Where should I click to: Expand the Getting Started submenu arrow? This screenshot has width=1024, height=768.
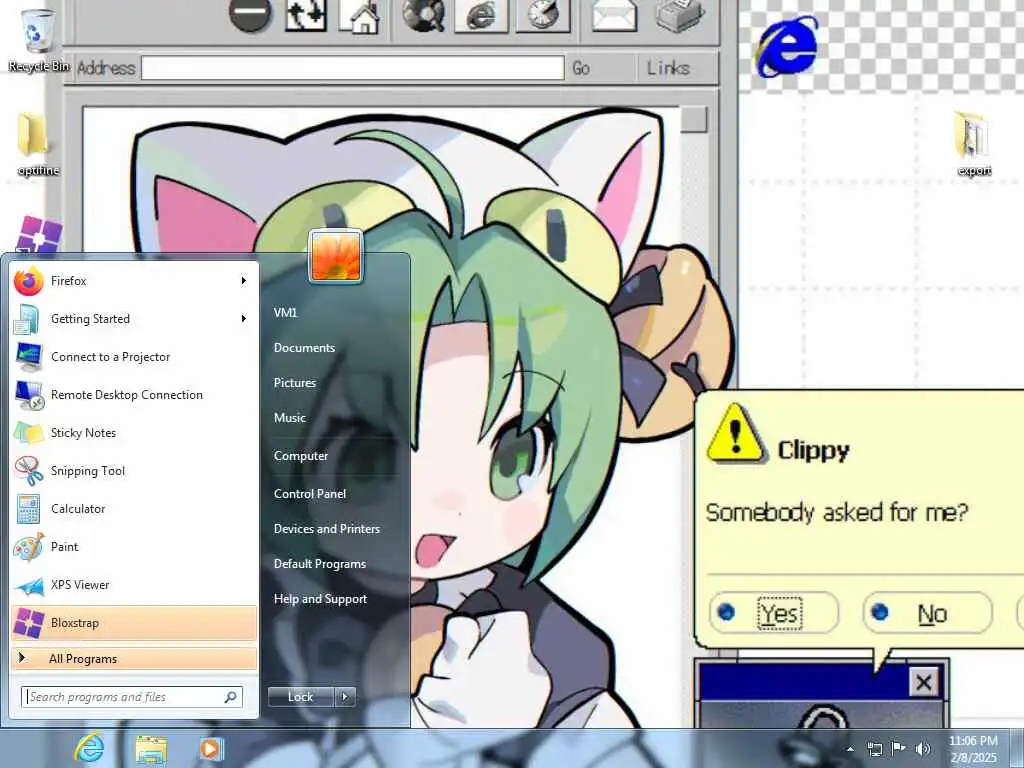pyautogui.click(x=244, y=319)
